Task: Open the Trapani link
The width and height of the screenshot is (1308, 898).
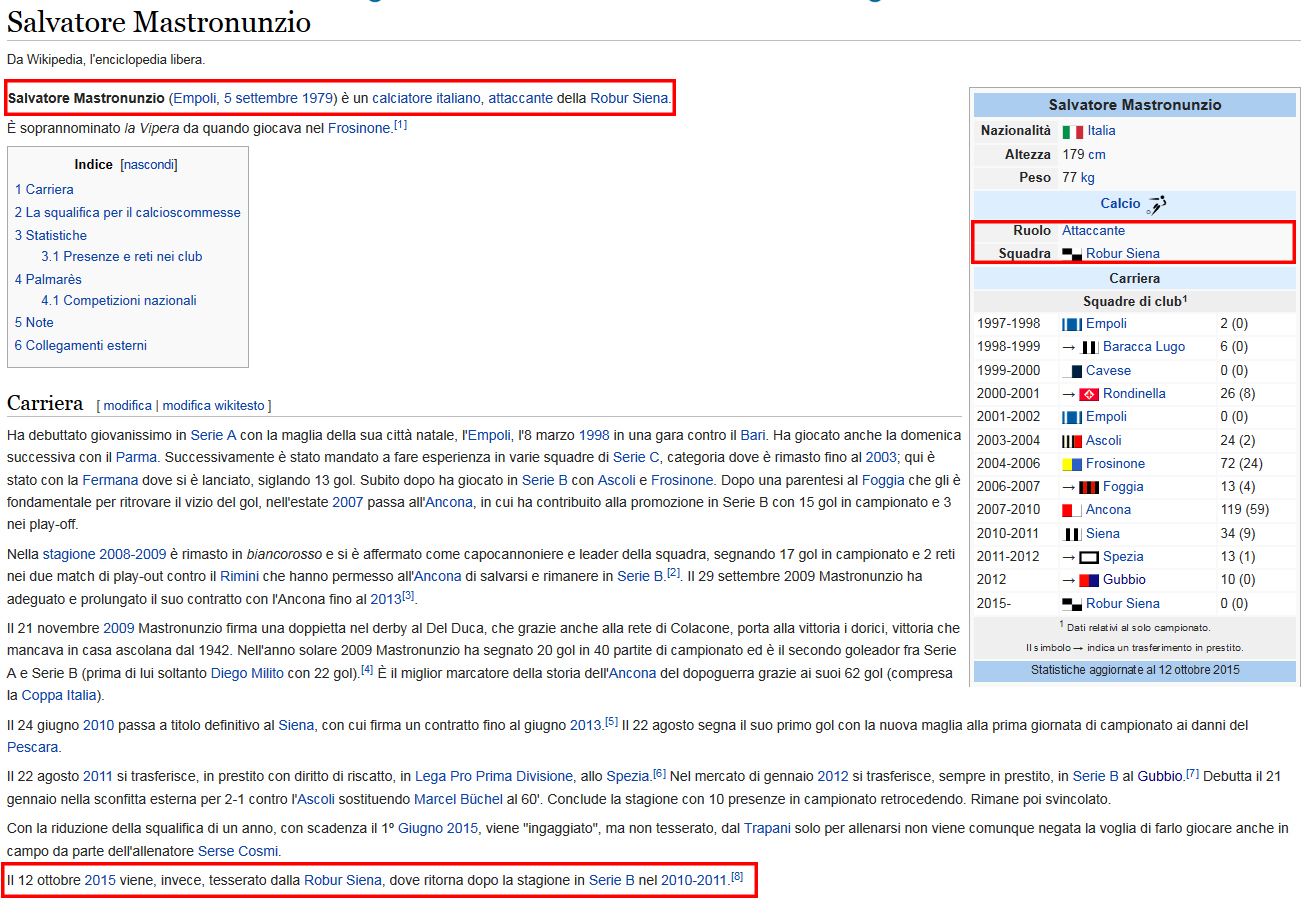Action: click(x=767, y=829)
